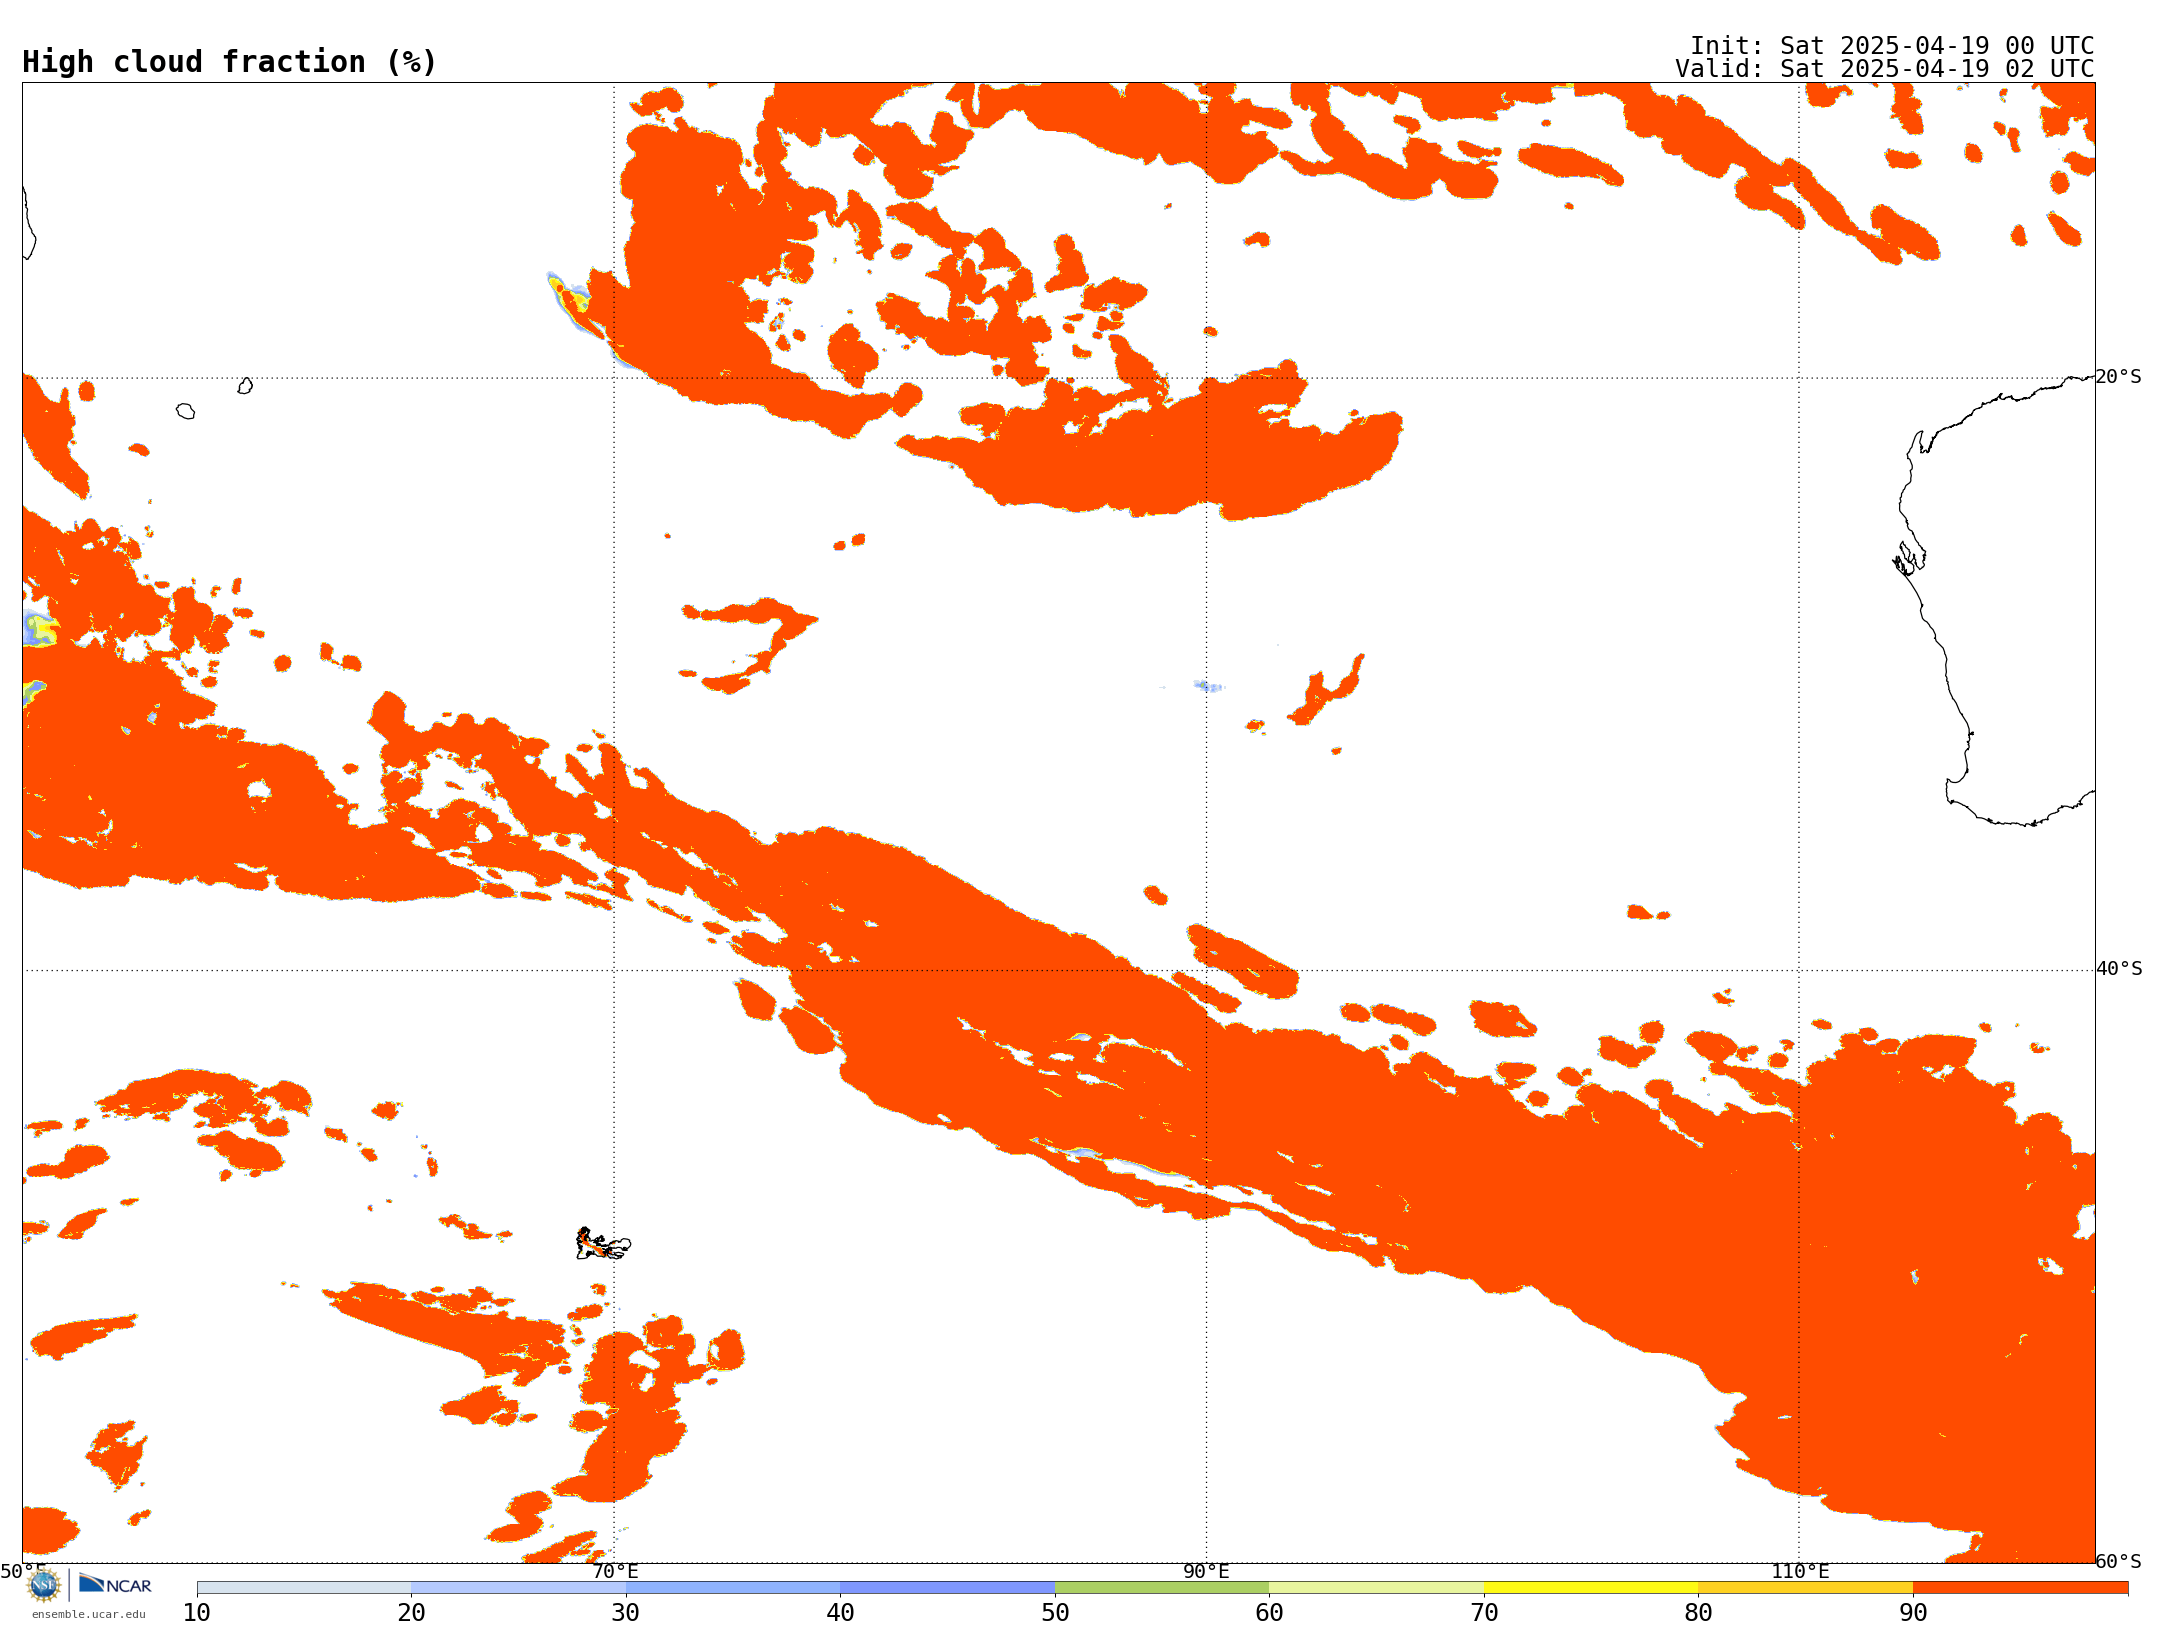The height and width of the screenshot is (1626, 2160).
Task: Click the 90°E longitude label
Action: 1206,1571
